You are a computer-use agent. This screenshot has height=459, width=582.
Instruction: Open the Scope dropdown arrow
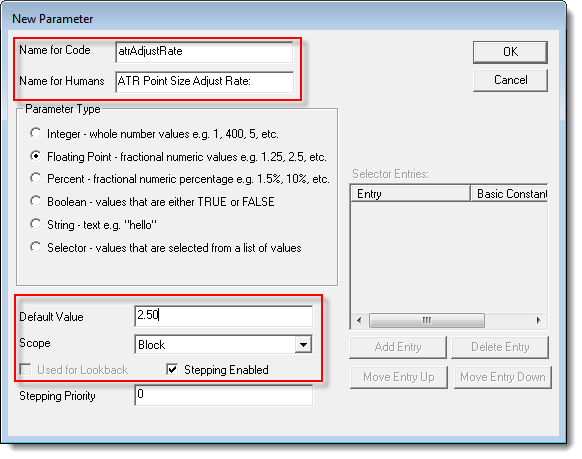coord(303,345)
